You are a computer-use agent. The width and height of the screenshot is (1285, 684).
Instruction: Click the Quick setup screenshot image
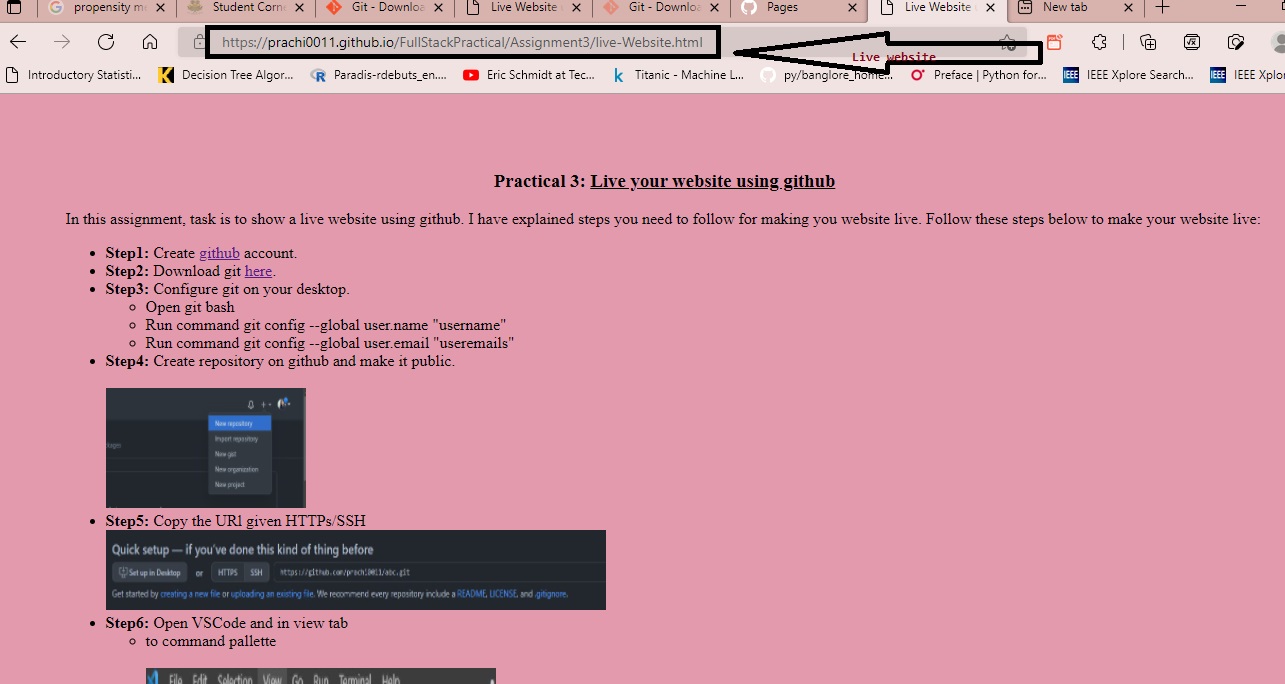click(356, 570)
